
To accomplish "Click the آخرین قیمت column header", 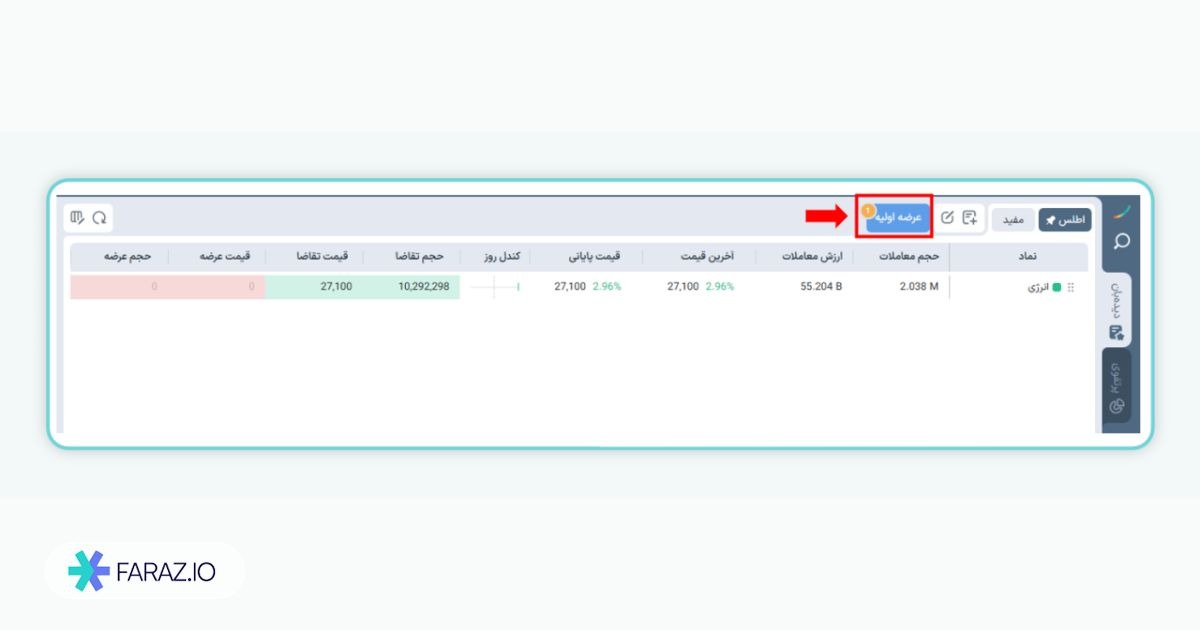I will click(x=707, y=256).
